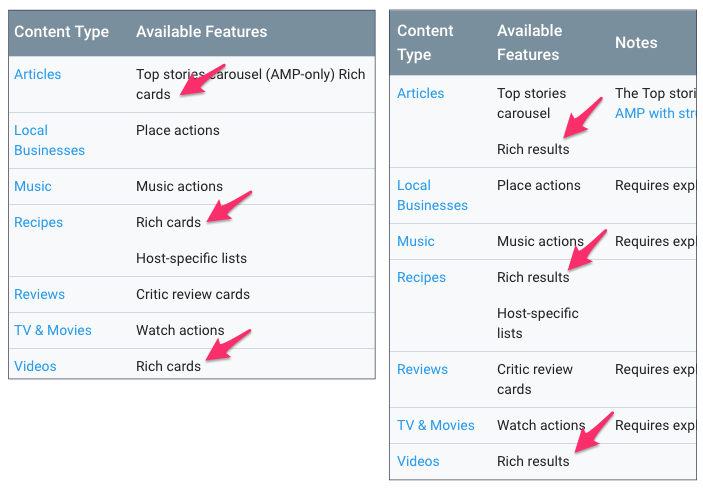This screenshot has height=488, width=703.
Task: Open the Videos link in right table
Action: click(418, 461)
